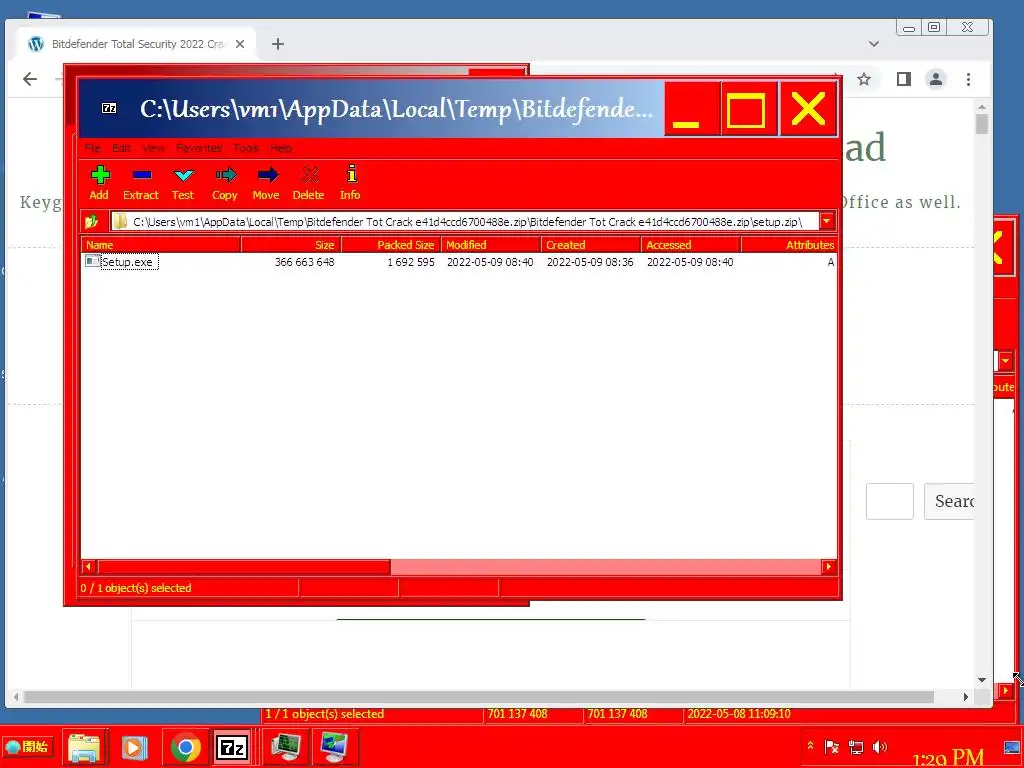Sort the list by the Attributes column
1024x768 pixels.
pos(789,245)
